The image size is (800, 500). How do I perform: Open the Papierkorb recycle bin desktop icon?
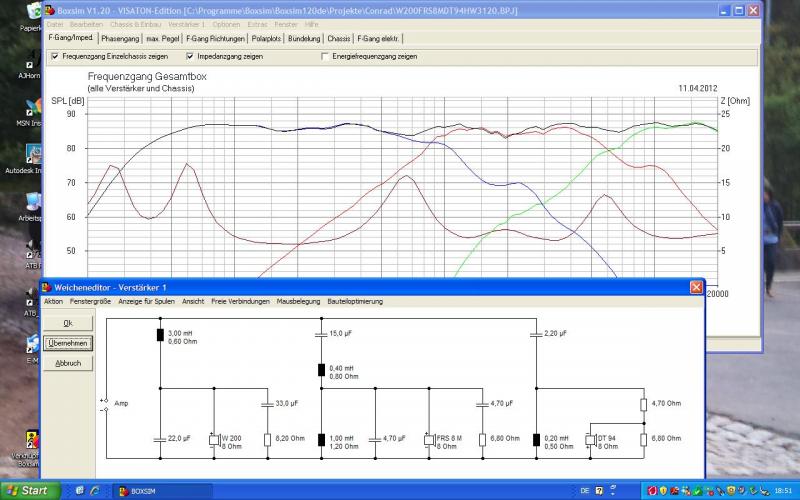coord(28,14)
